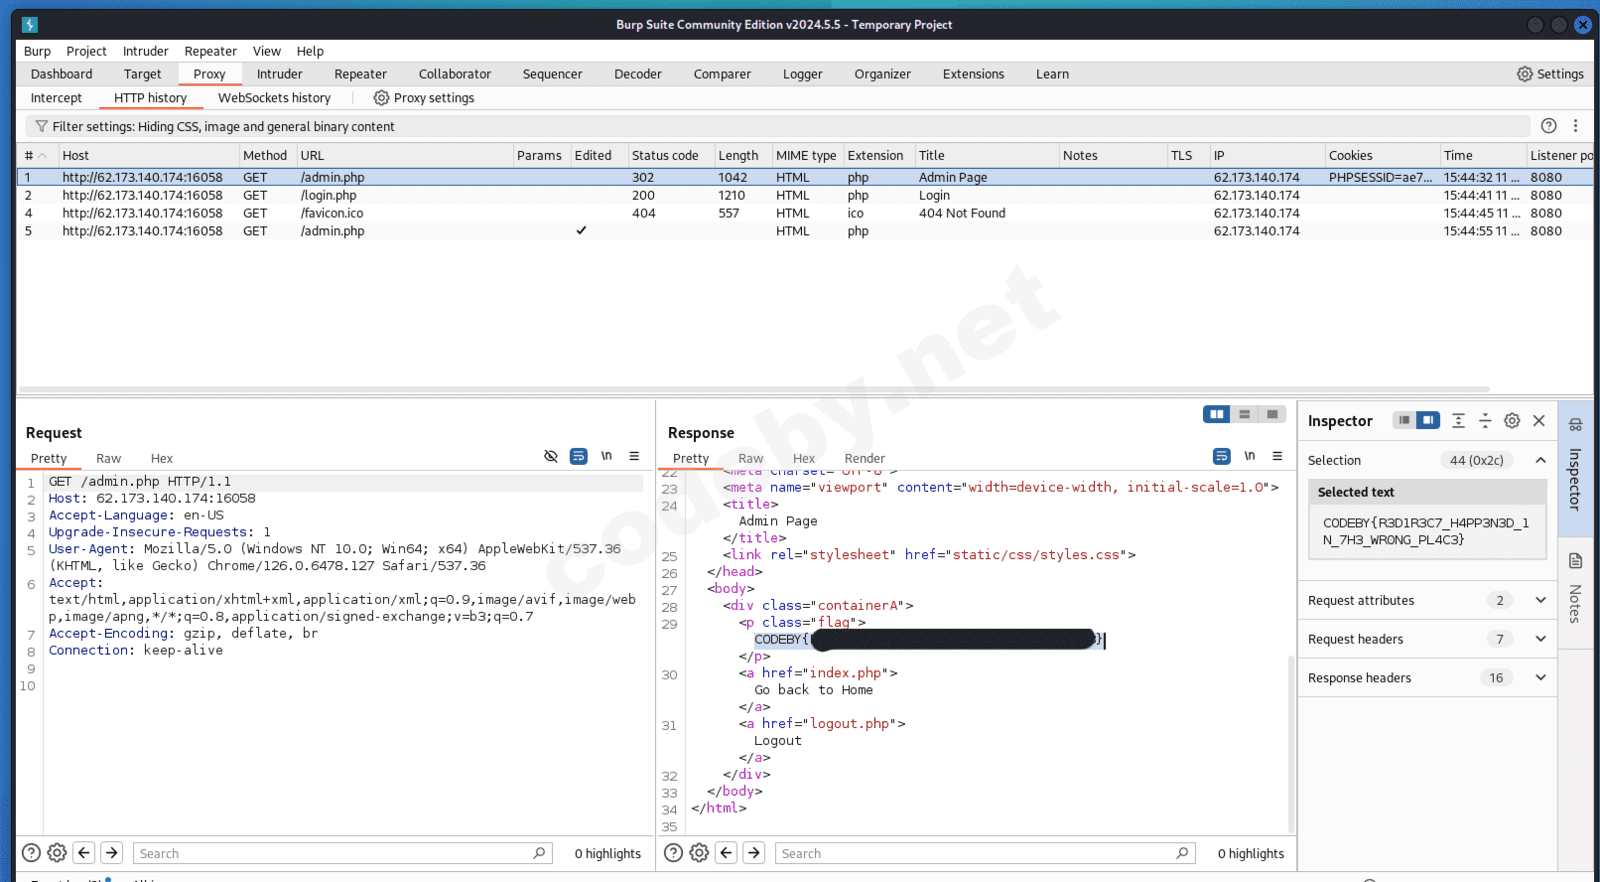Toggle non-printable characters in Request pane
The width and height of the screenshot is (1600, 882).
point(606,456)
